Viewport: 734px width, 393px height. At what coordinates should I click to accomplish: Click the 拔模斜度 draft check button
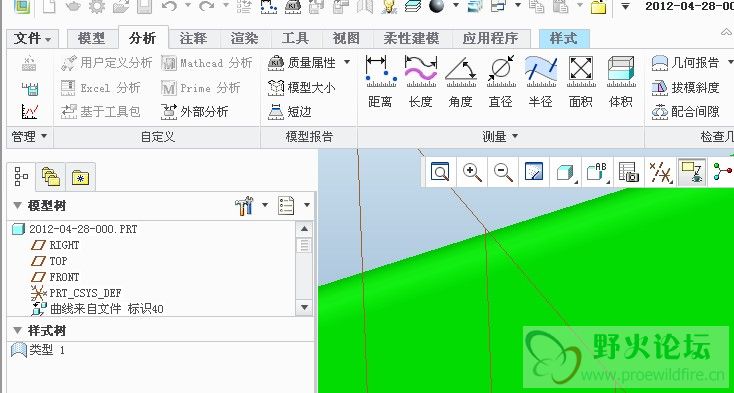685,87
